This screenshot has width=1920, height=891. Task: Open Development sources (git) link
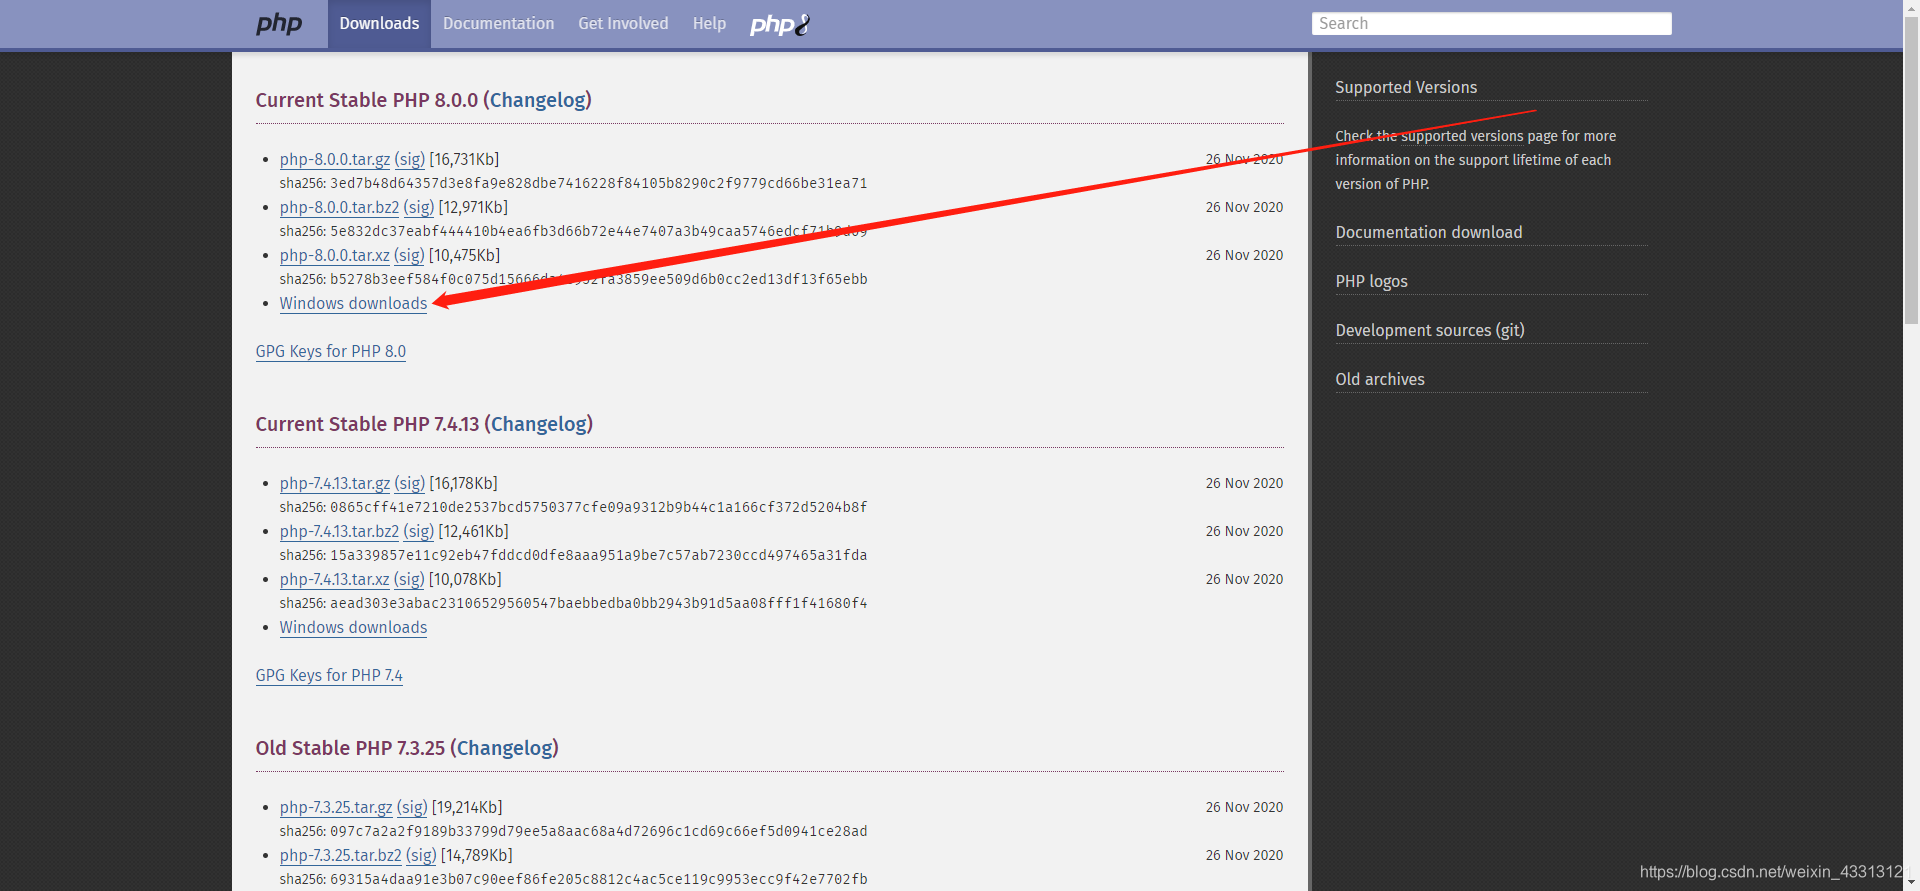click(1430, 330)
